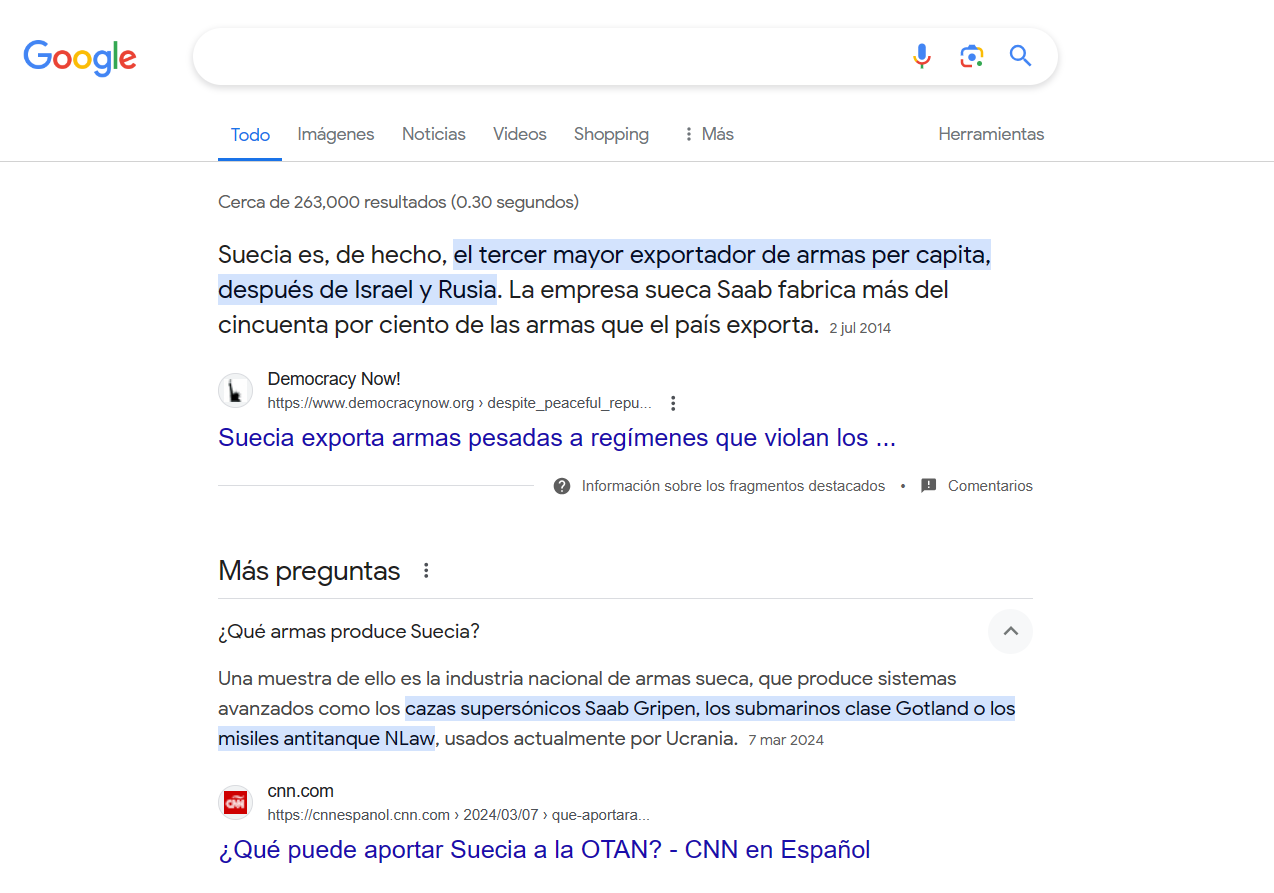Start voice search with microphone icon

[x=922, y=56]
